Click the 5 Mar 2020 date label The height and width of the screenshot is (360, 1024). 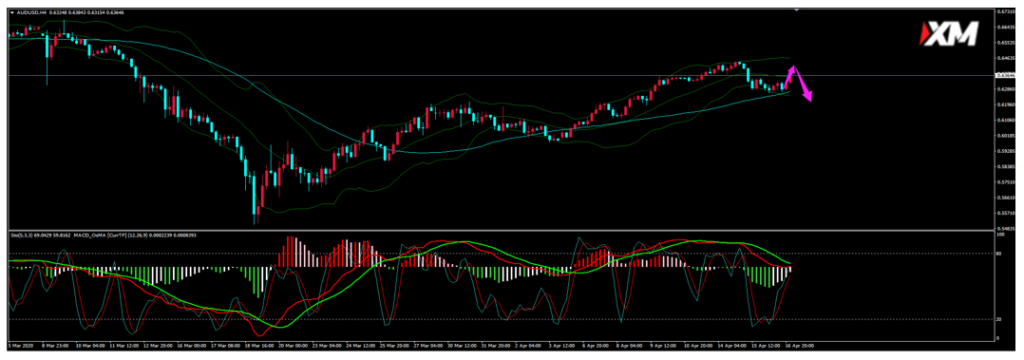tap(21, 345)
